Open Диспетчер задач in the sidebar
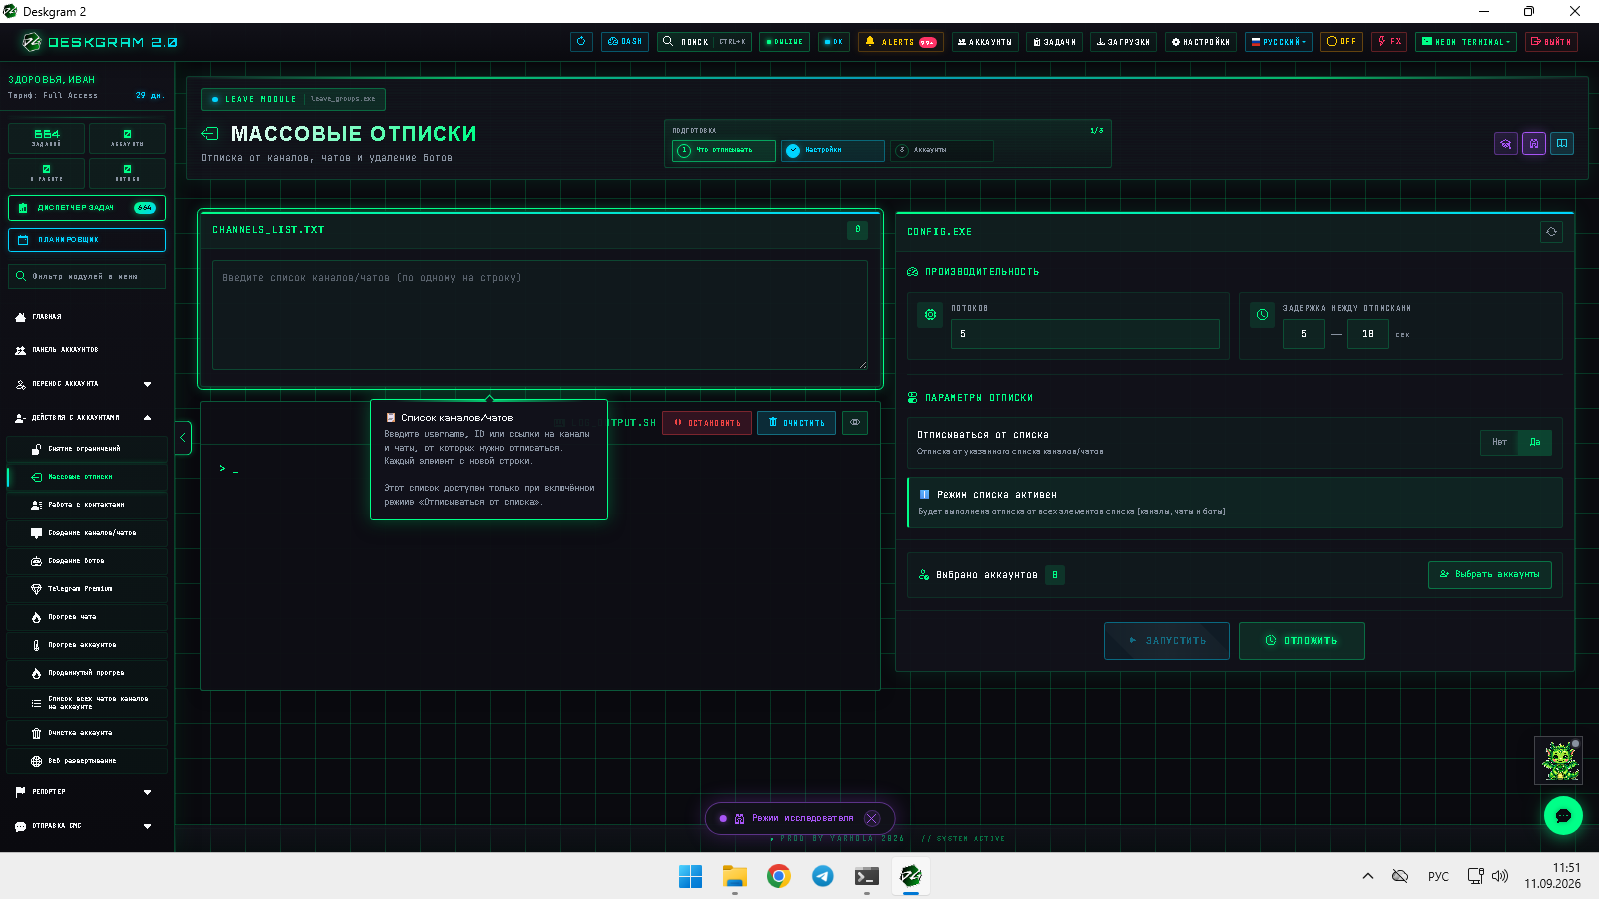 pos(87,208)
